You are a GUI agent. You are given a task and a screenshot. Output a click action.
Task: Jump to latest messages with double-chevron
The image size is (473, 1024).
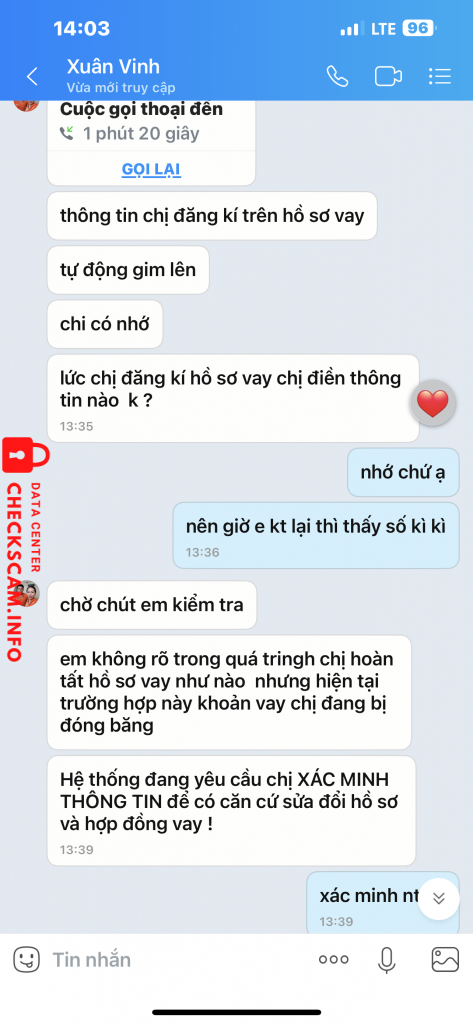click(x=439, y=899)
